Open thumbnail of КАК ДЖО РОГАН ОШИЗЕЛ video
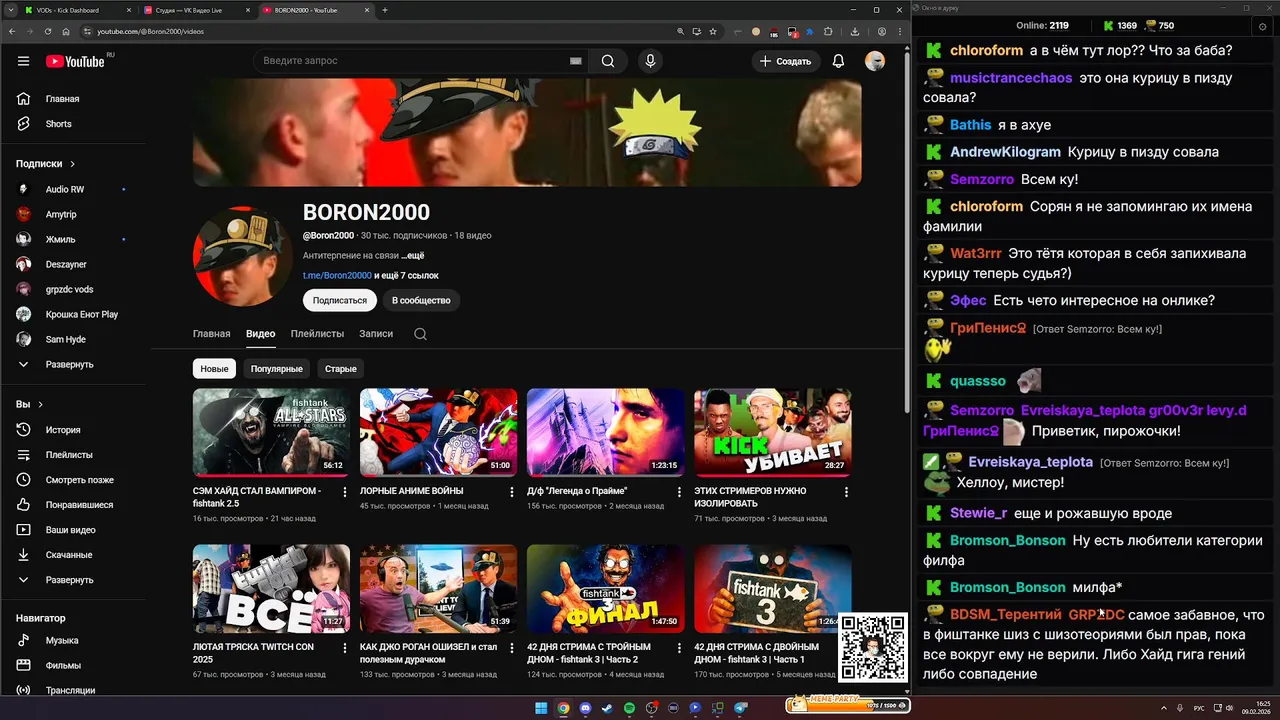The image size is (1280, 720). 439,588
